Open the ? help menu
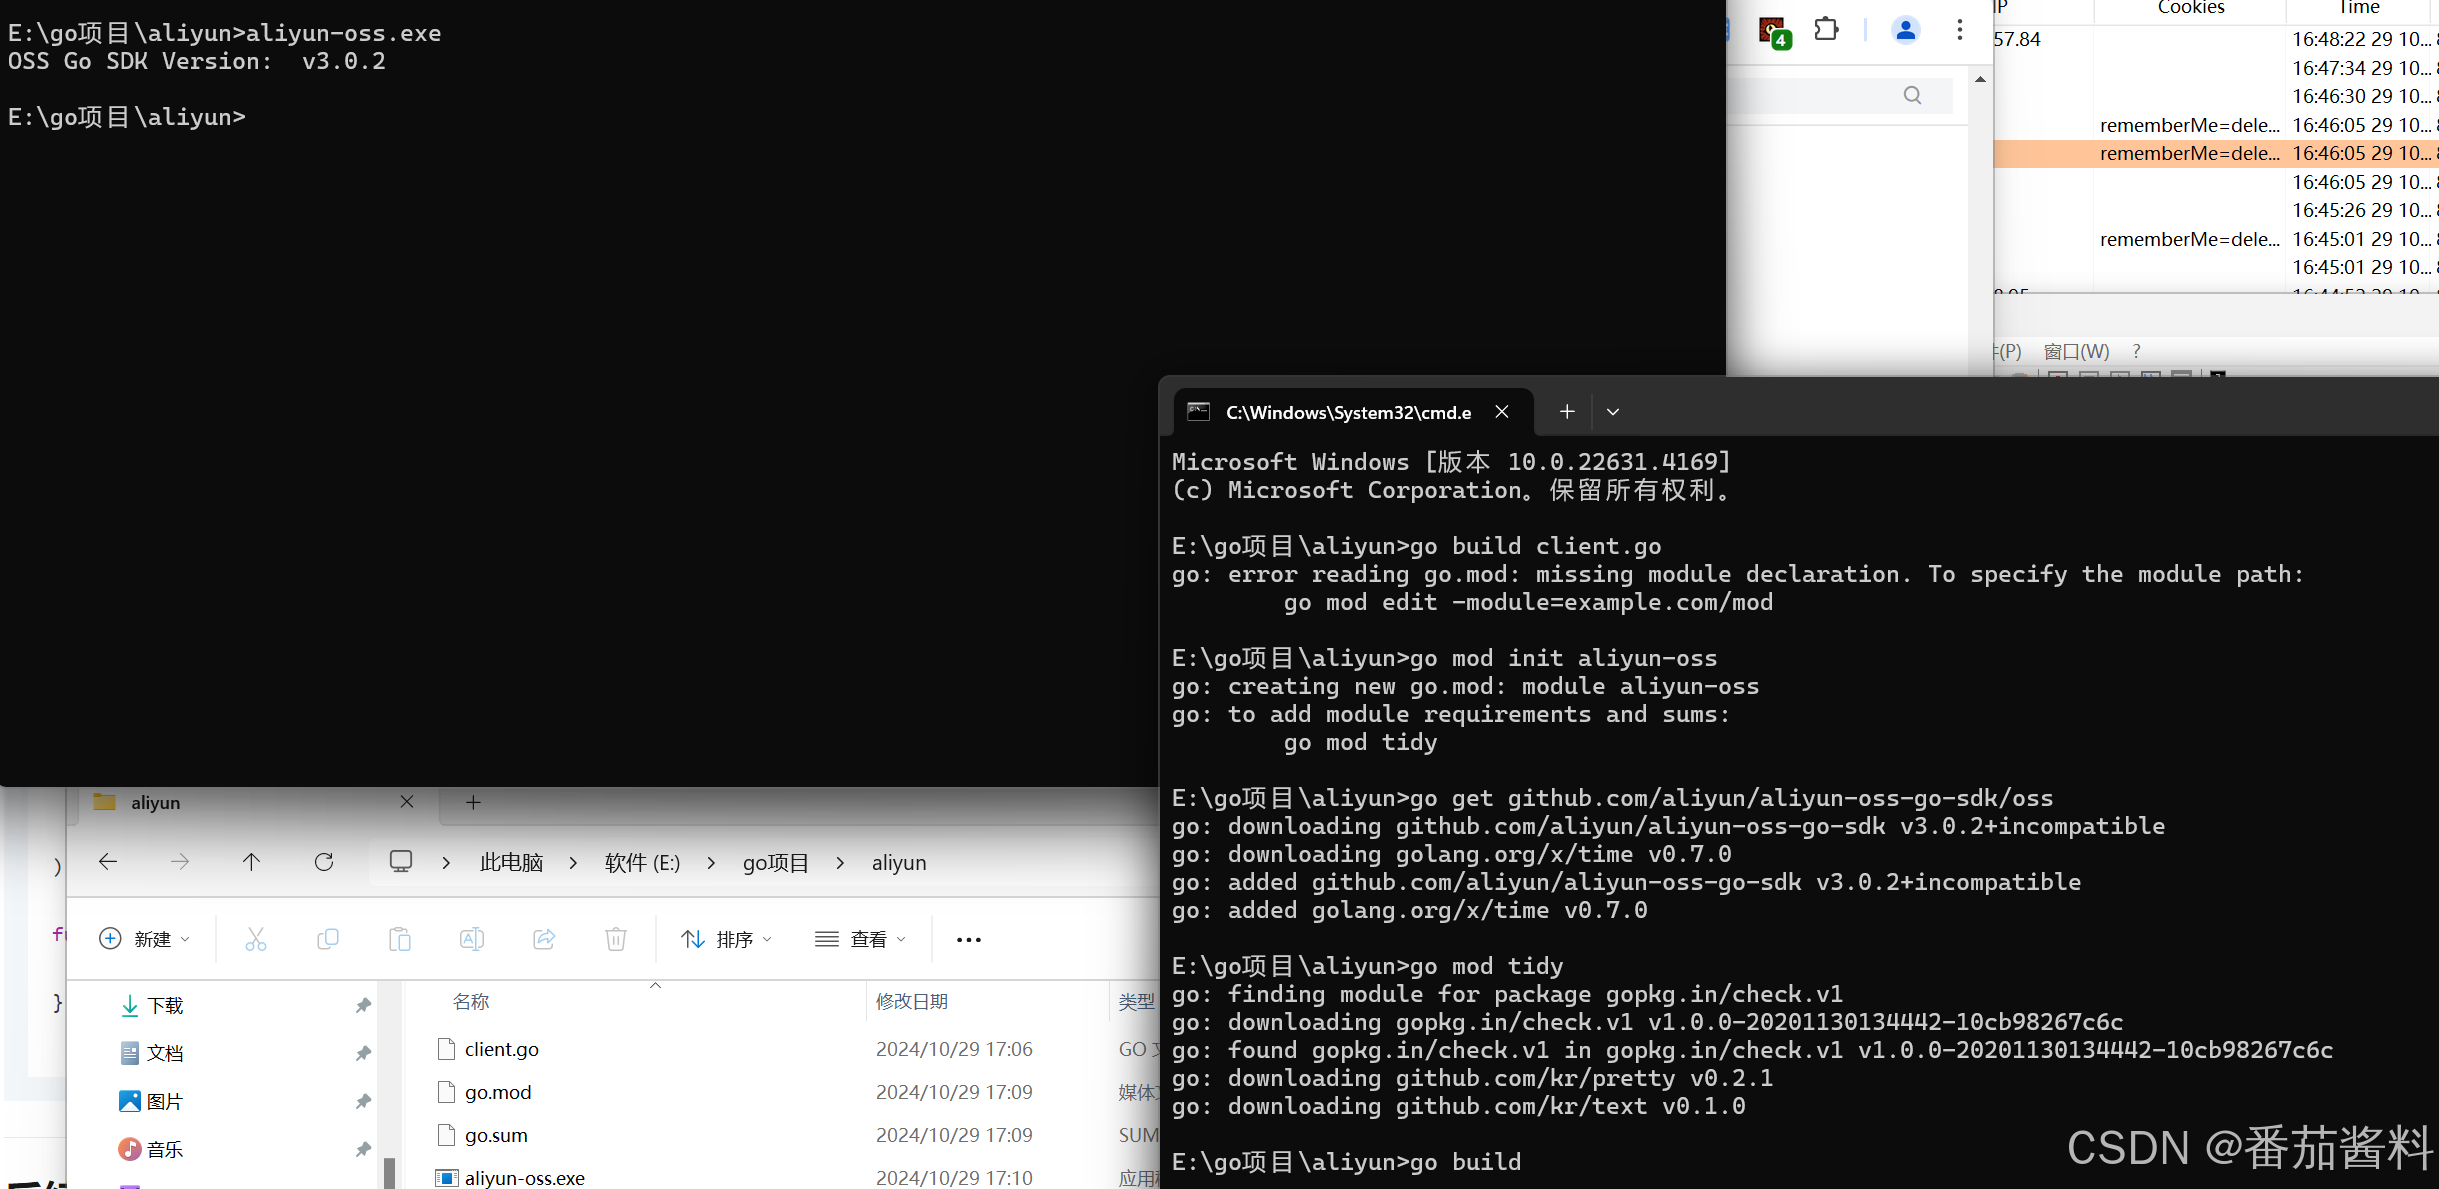Image resolution: width=2439 pixels, height=1189 pixels. click(x=2136, y=351)
